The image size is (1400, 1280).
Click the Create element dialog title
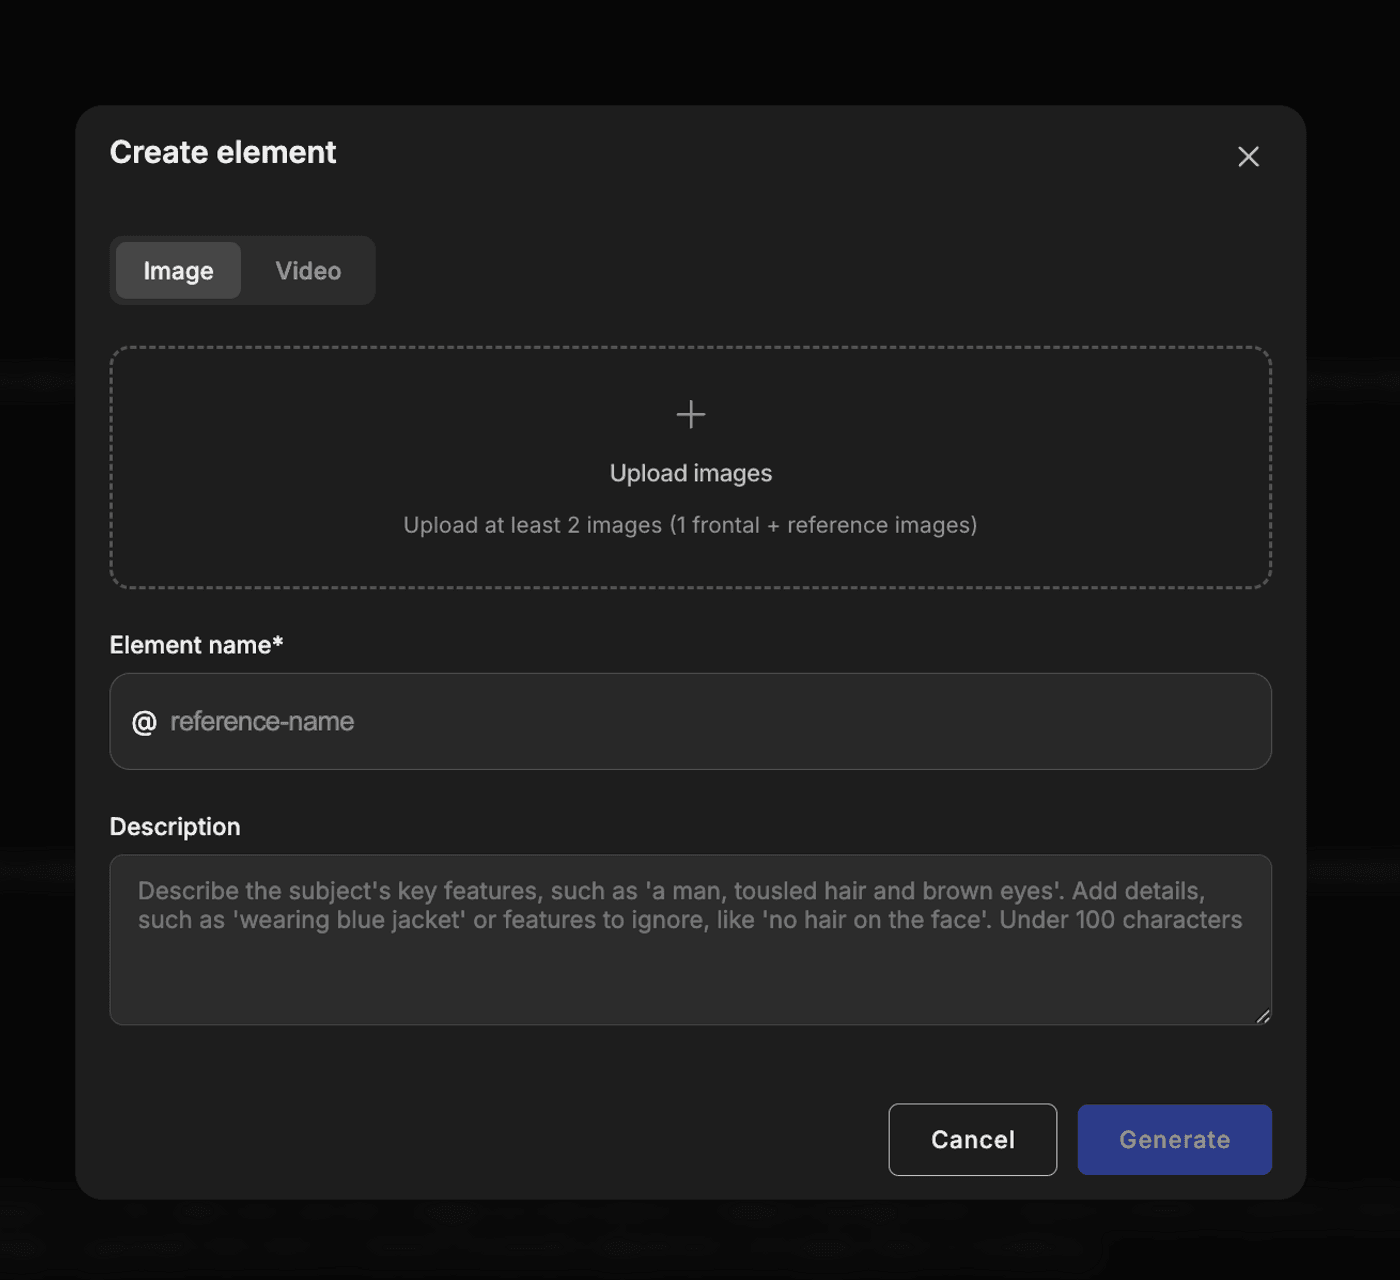point(223,152)
